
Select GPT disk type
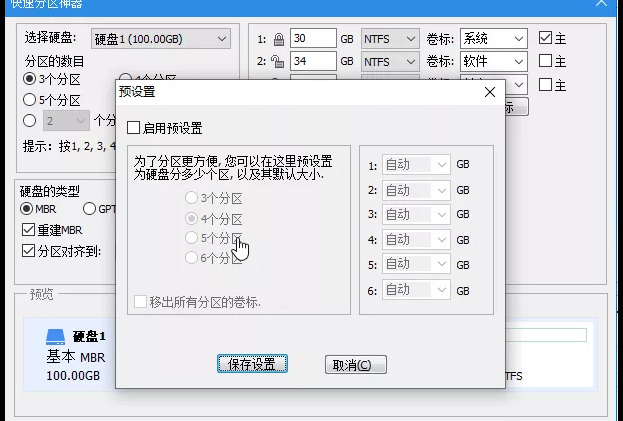(x=89, y=209)
